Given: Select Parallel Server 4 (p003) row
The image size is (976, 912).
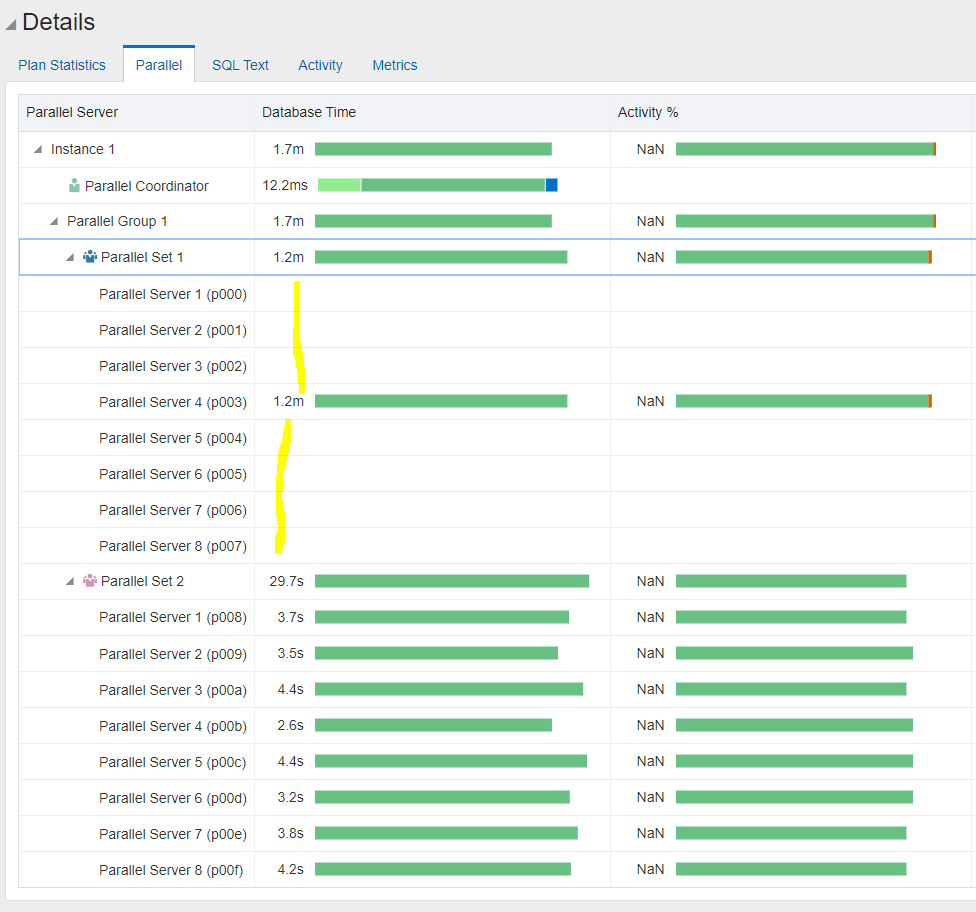Looking at the screenshot, I should (497, 402).
